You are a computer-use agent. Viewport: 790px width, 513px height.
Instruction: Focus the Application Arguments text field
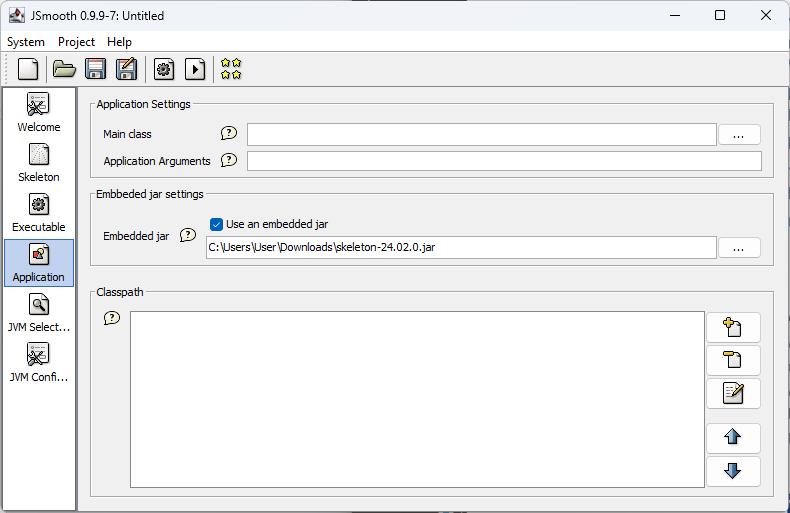504,161
